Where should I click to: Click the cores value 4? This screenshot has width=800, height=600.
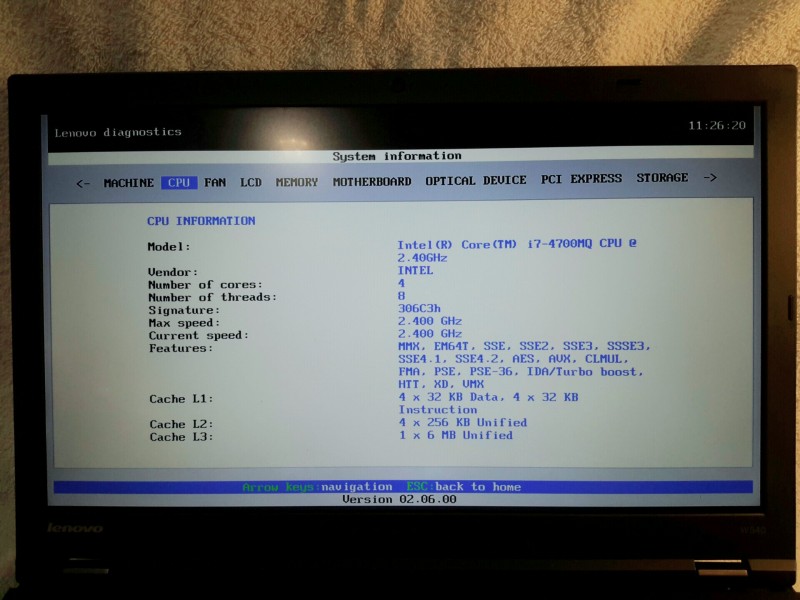tap(402, 283)
